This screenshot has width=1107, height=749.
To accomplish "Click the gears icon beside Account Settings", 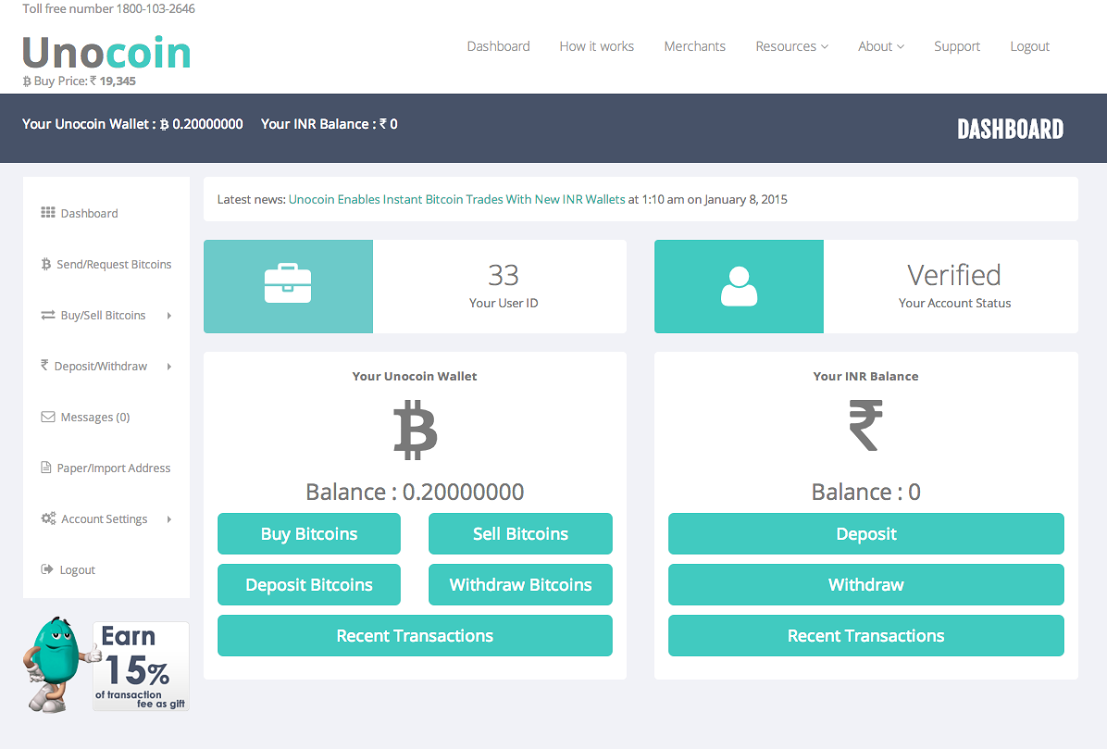I will pyautogui.click(x=48, y=518).
